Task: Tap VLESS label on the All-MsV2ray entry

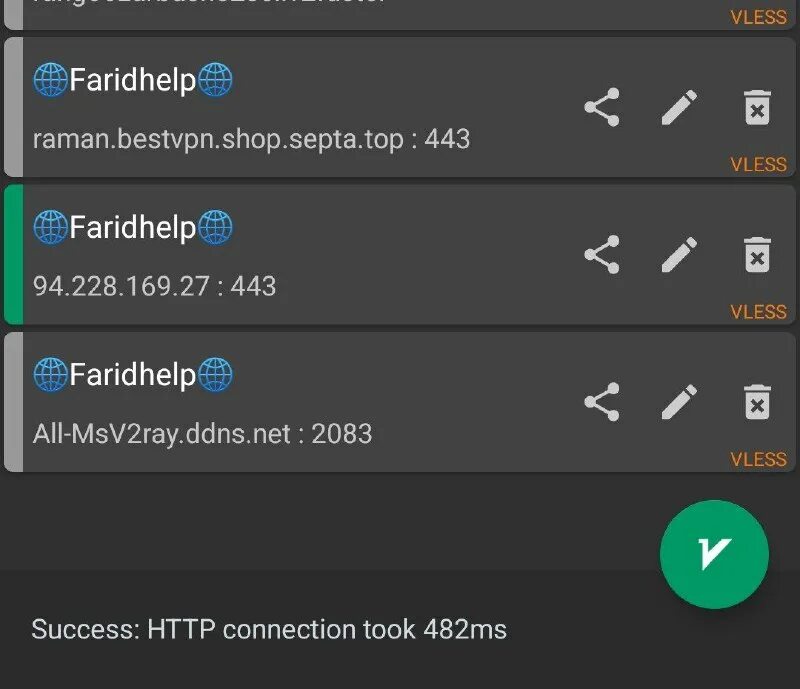Action: click(758, 459)
